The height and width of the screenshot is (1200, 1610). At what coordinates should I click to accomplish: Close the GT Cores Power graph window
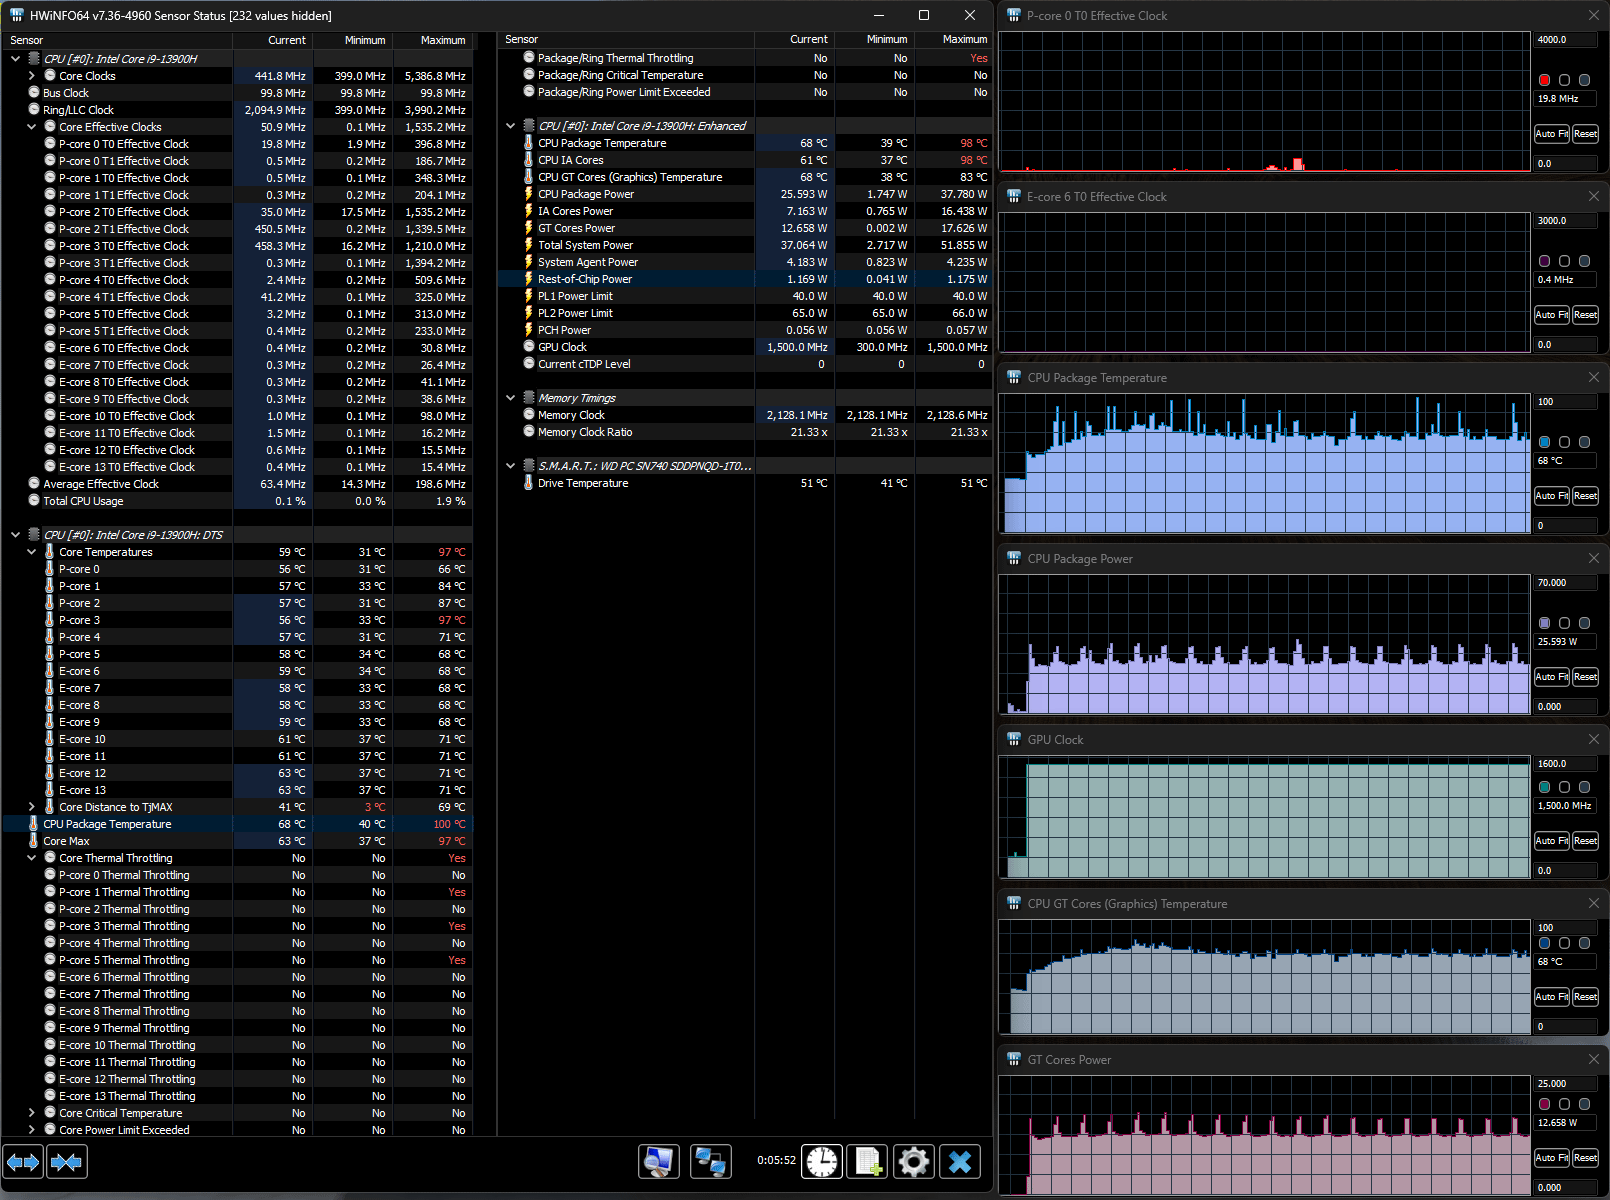pyautogui.click(x=1593, y=1059)
